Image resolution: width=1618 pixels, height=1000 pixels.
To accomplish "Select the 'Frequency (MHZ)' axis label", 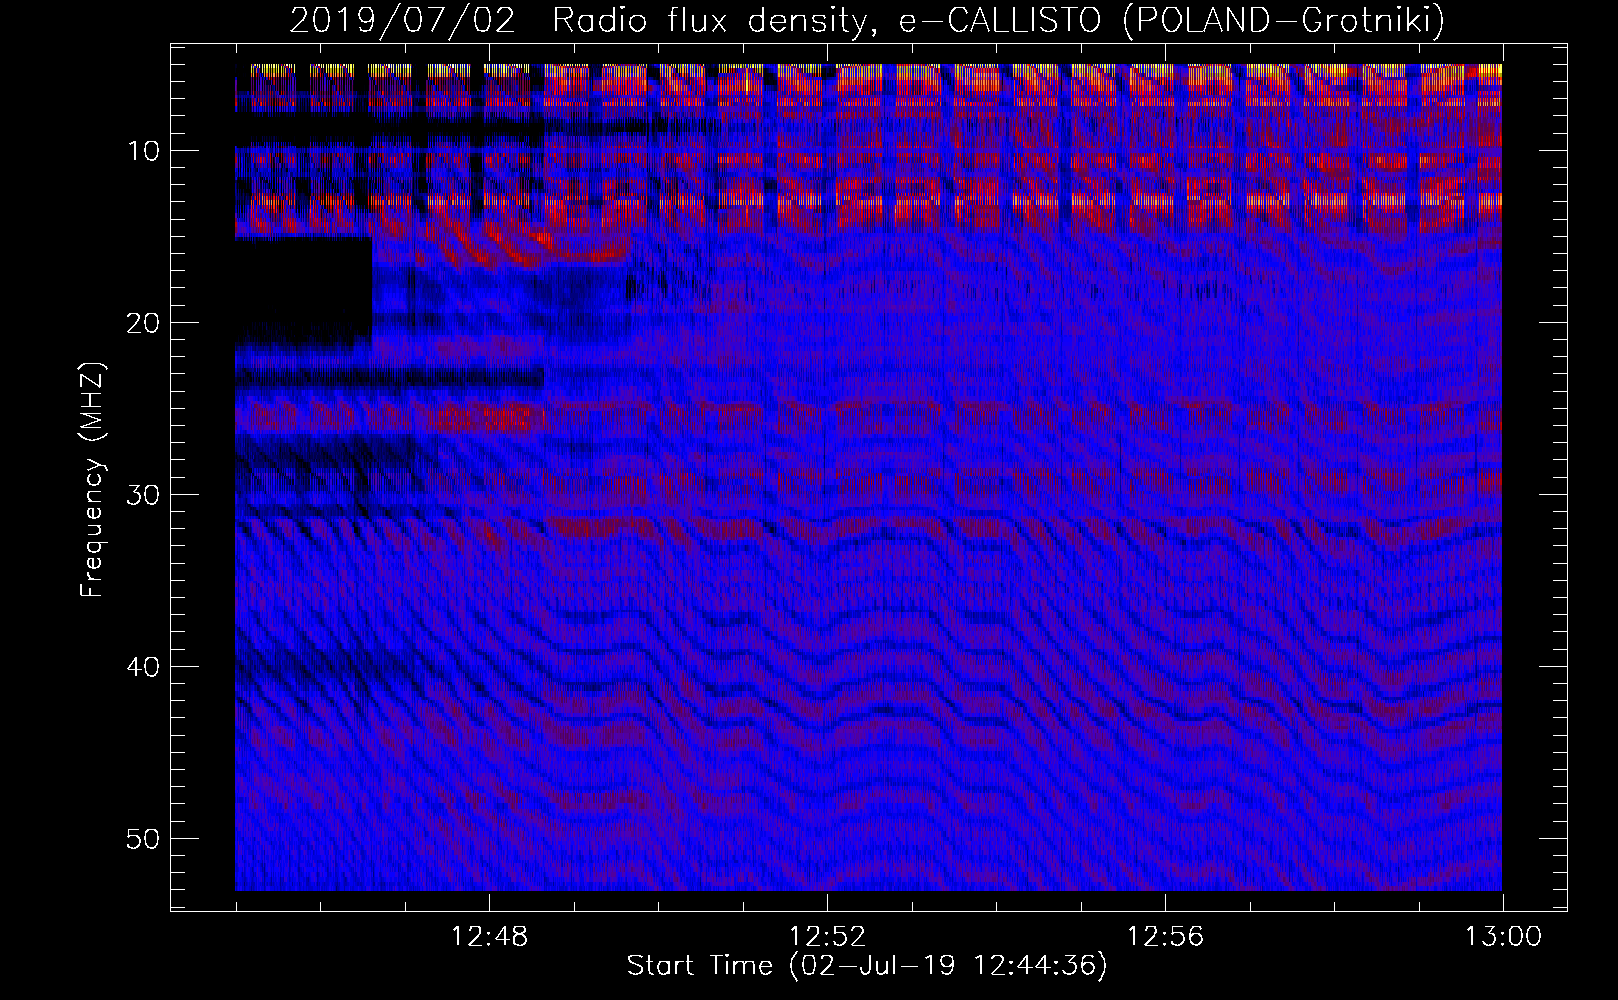I will 92,479.
